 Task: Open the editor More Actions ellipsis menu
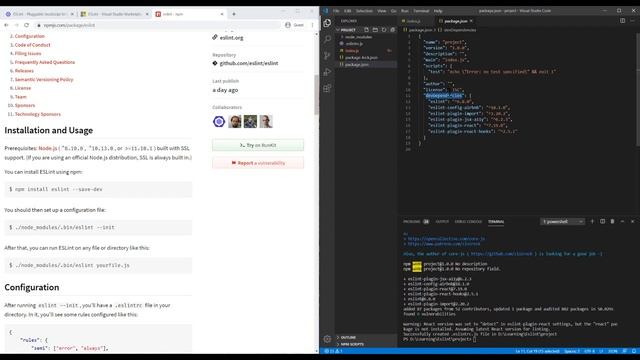click(632, 20)
